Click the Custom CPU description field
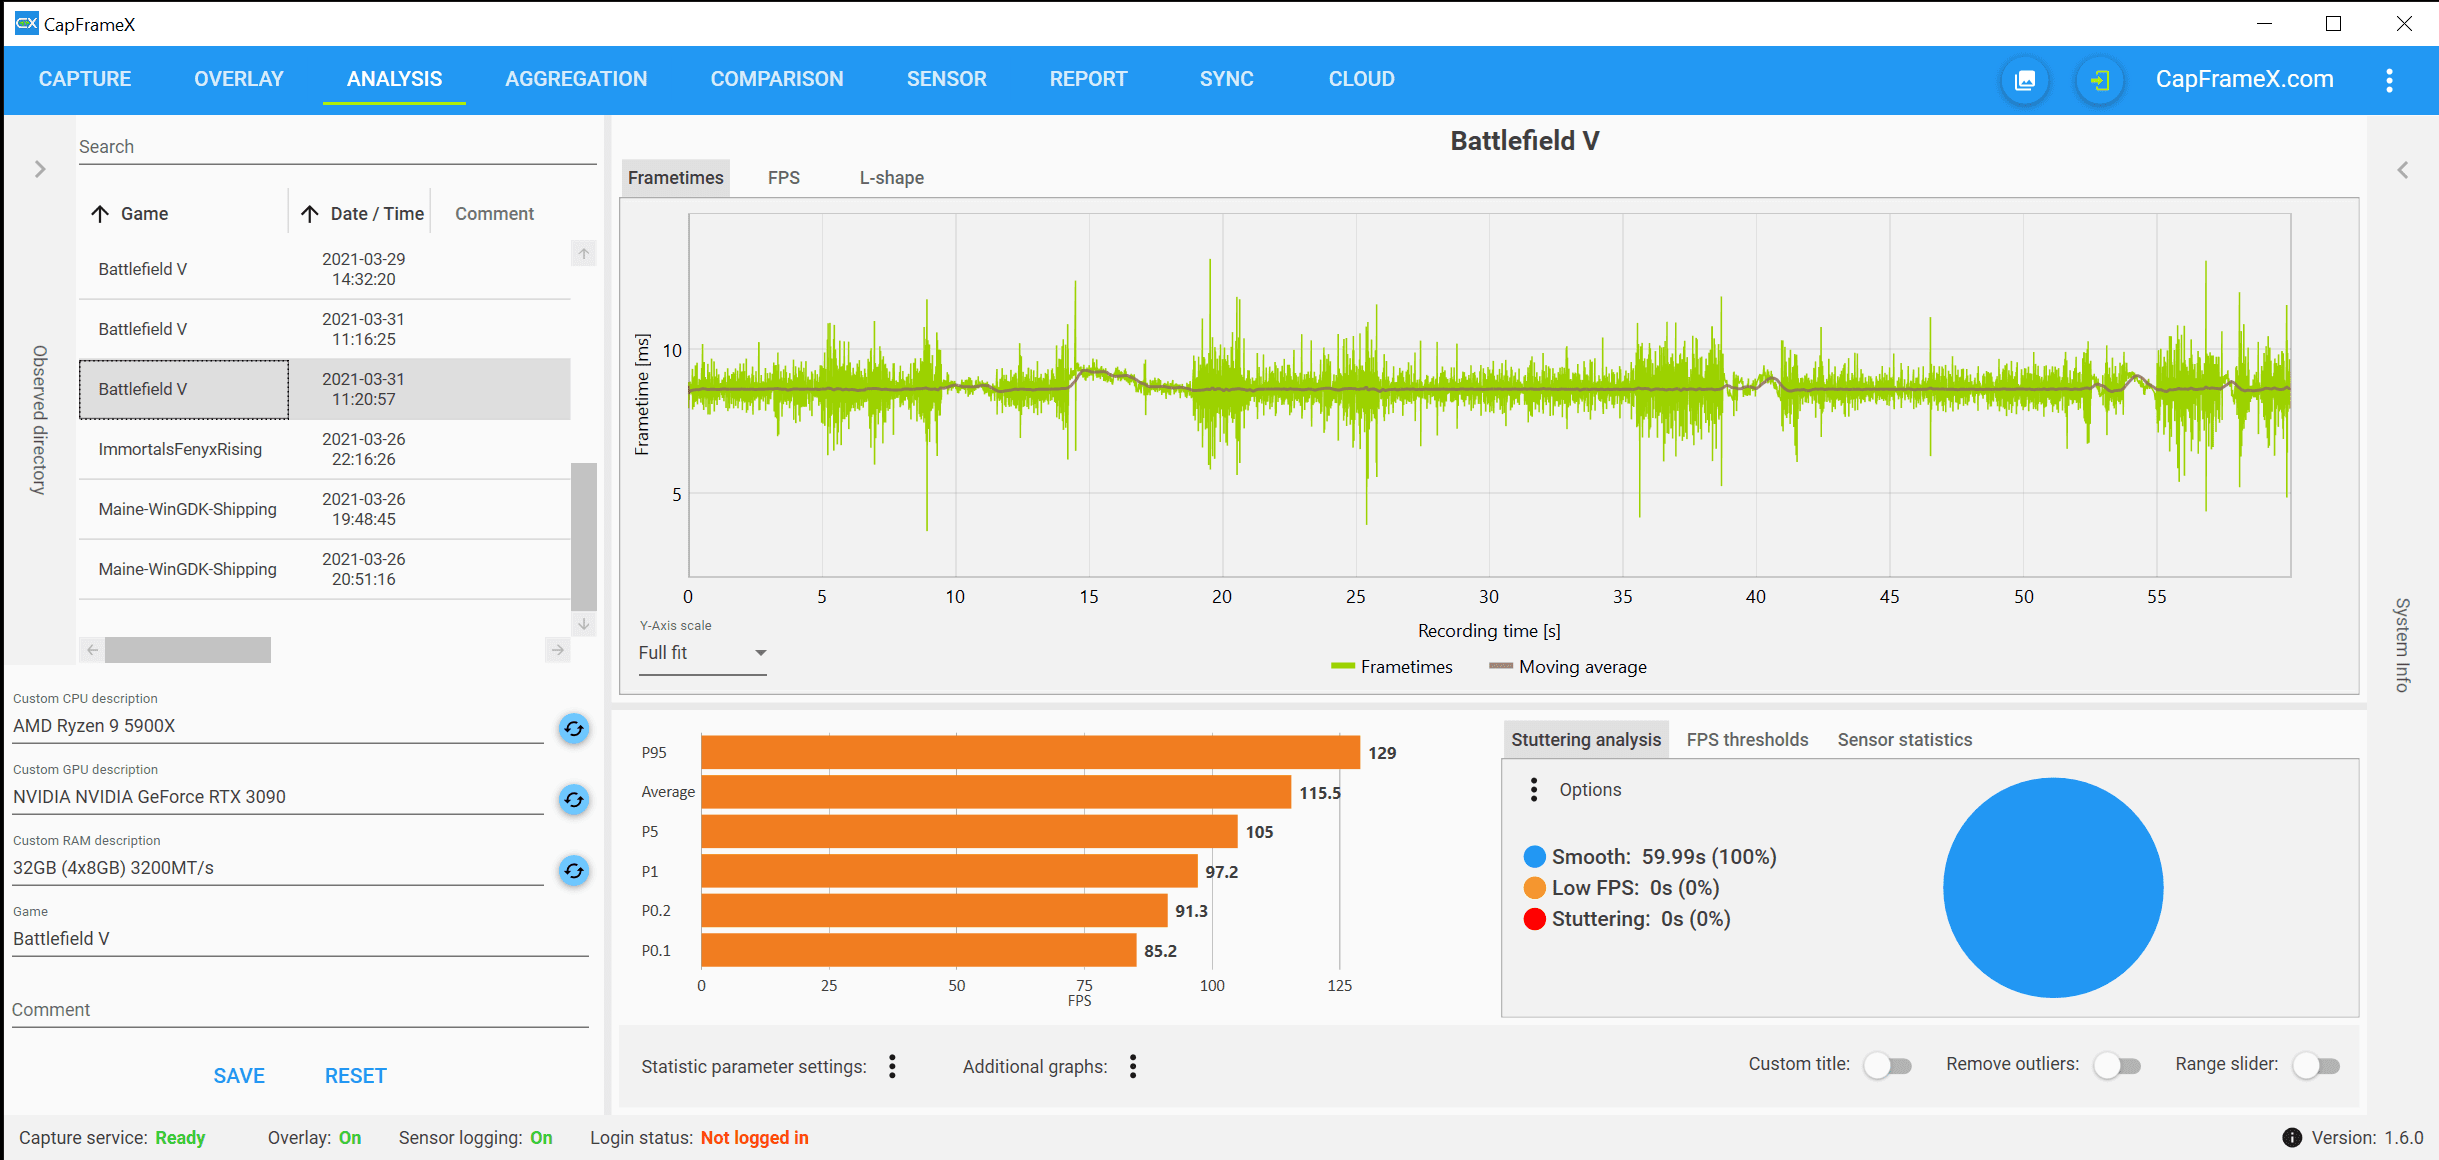The image size is (2439, 1160). coord(278,726)
